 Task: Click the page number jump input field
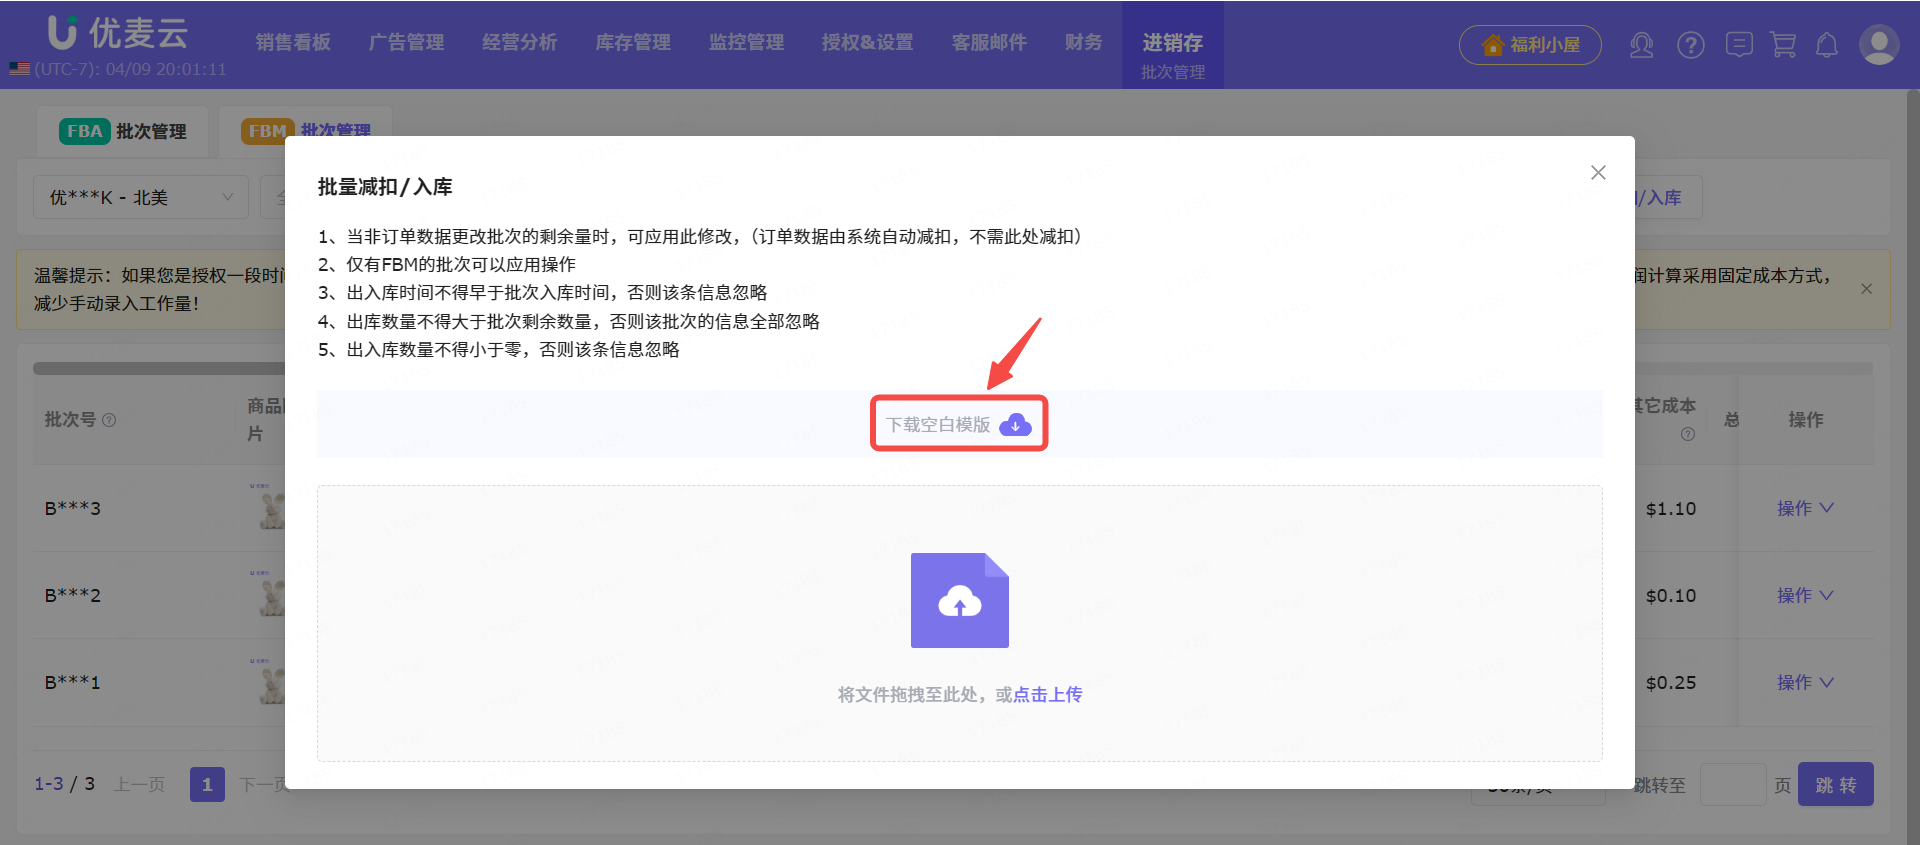[1733, 785]
